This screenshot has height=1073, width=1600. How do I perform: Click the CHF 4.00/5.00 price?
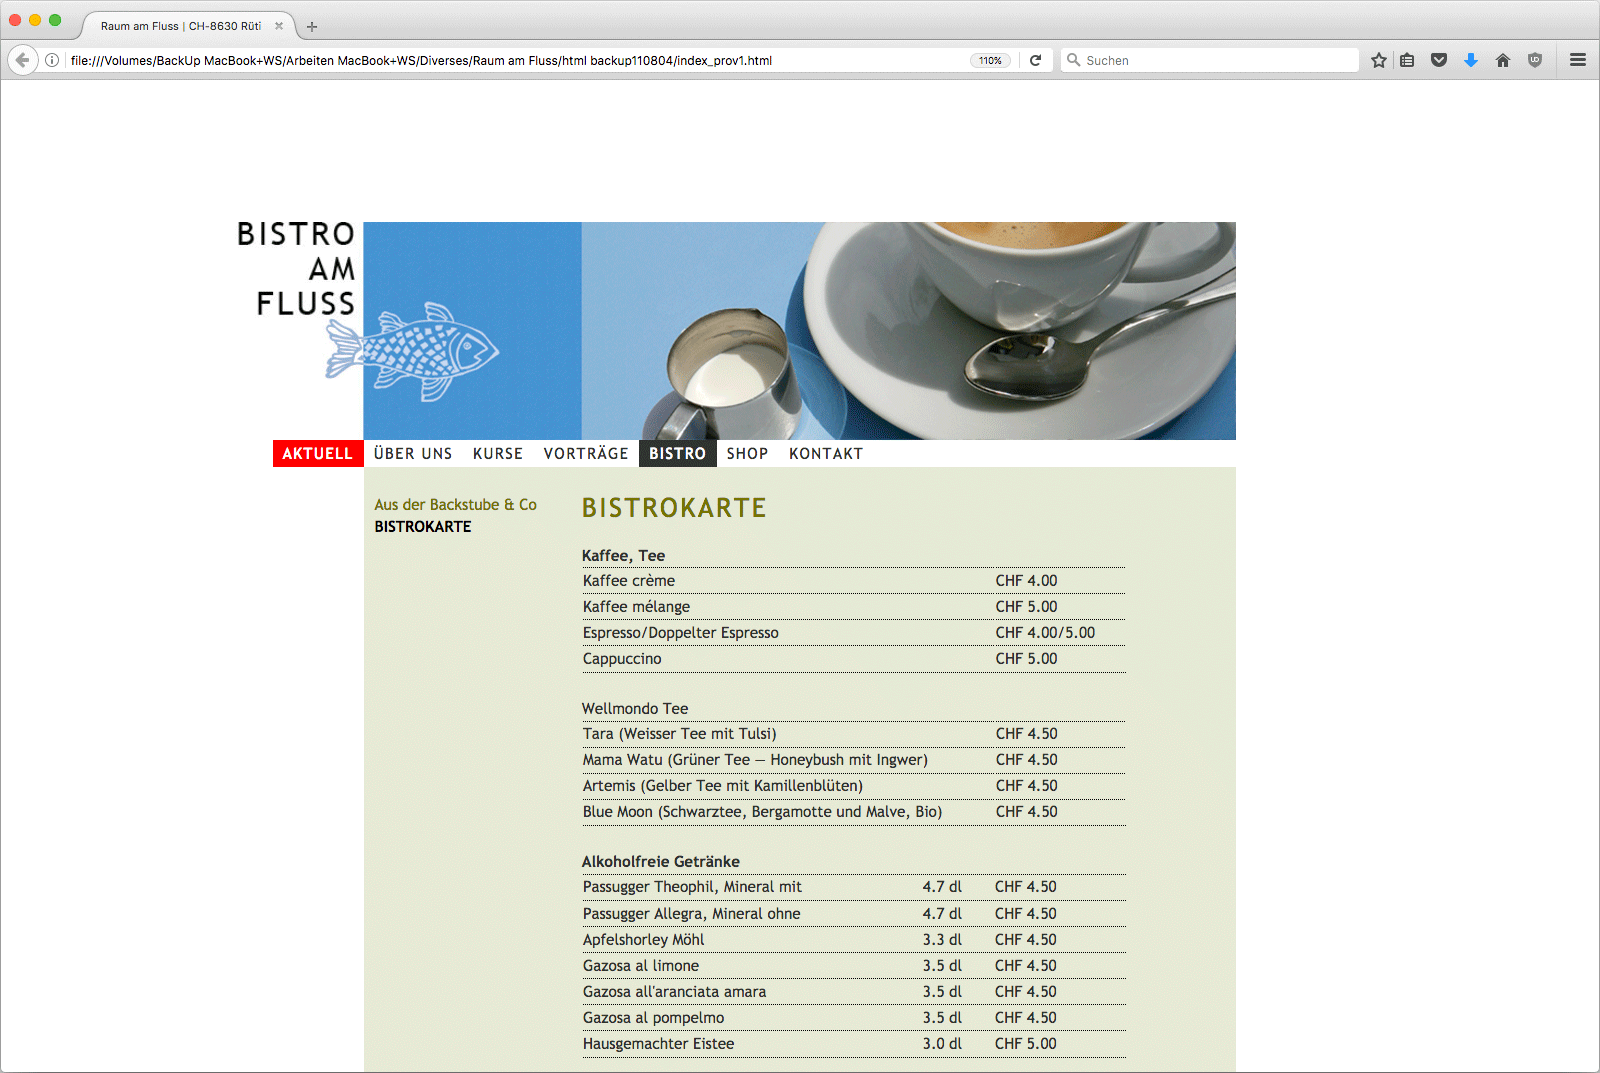1045,633
